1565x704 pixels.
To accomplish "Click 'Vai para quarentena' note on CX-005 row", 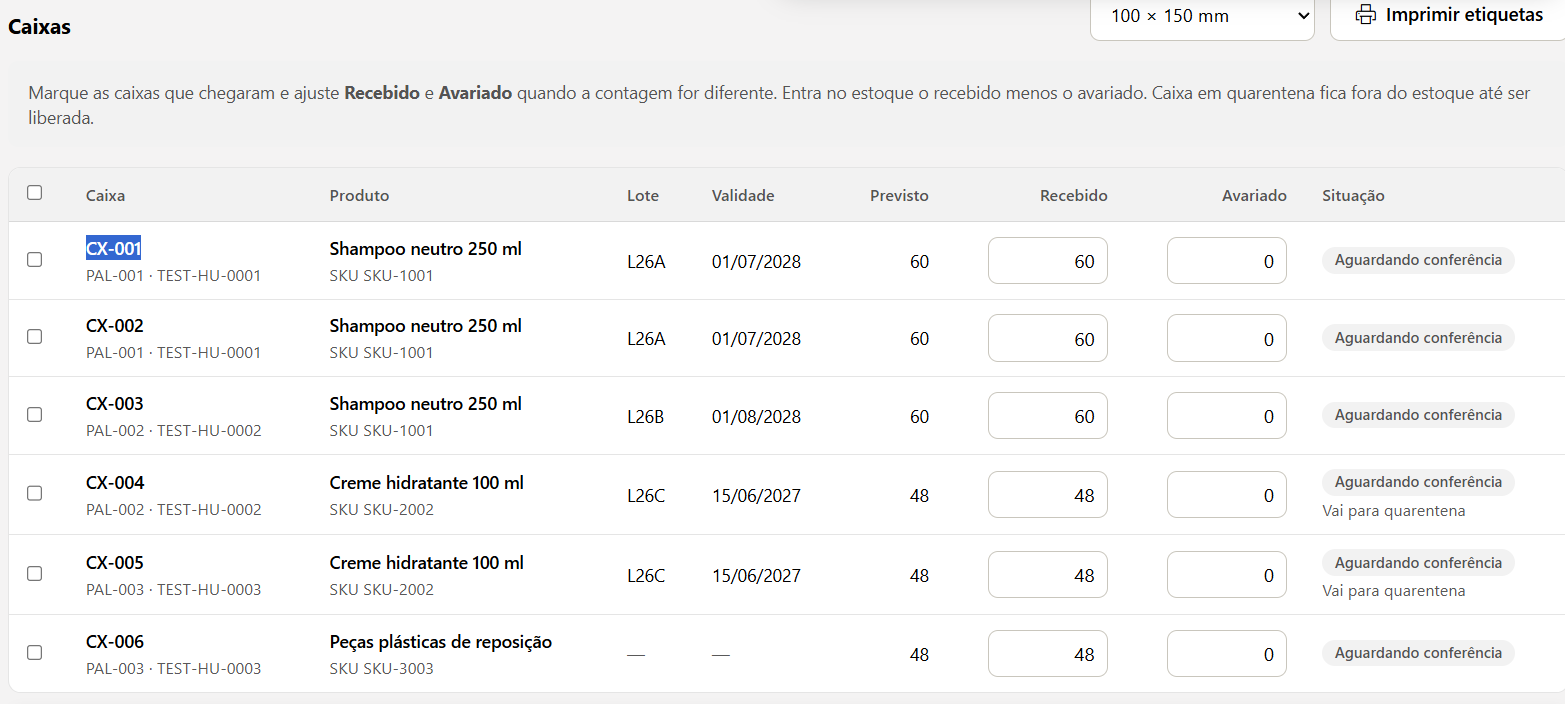I will (x=1394, y=591).
